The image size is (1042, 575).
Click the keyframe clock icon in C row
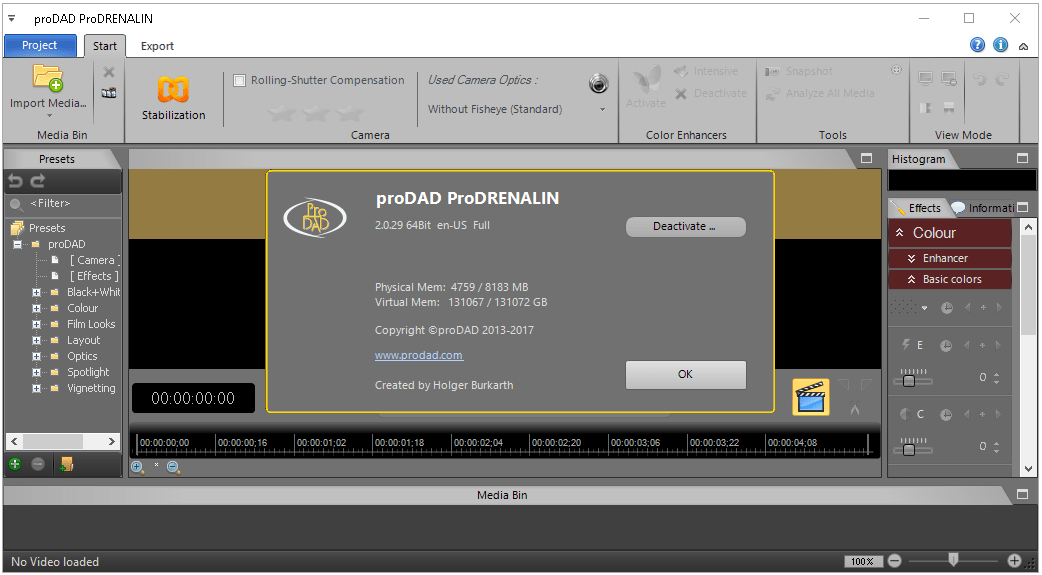(946, 415)
